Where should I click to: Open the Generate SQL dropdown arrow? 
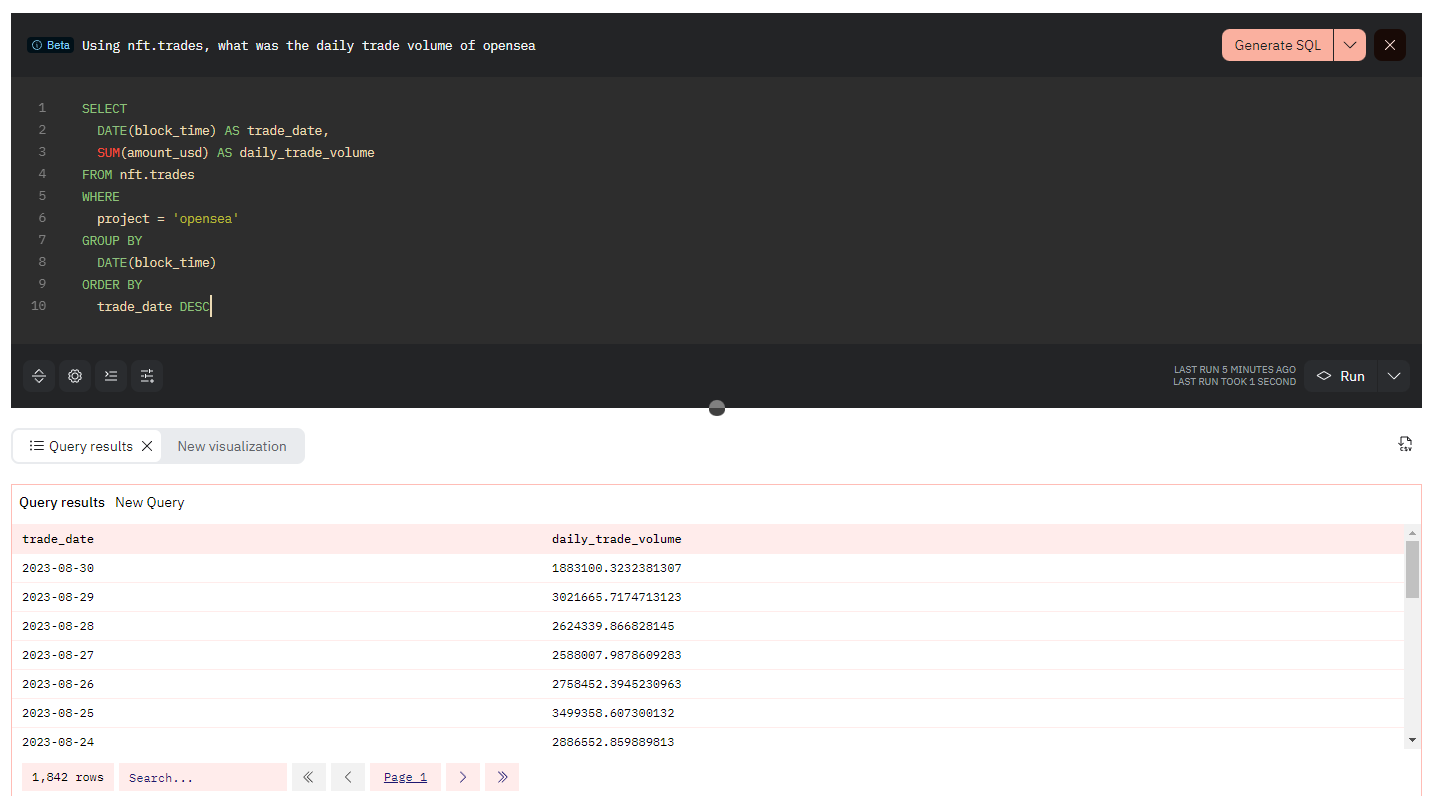[1350, 45]
